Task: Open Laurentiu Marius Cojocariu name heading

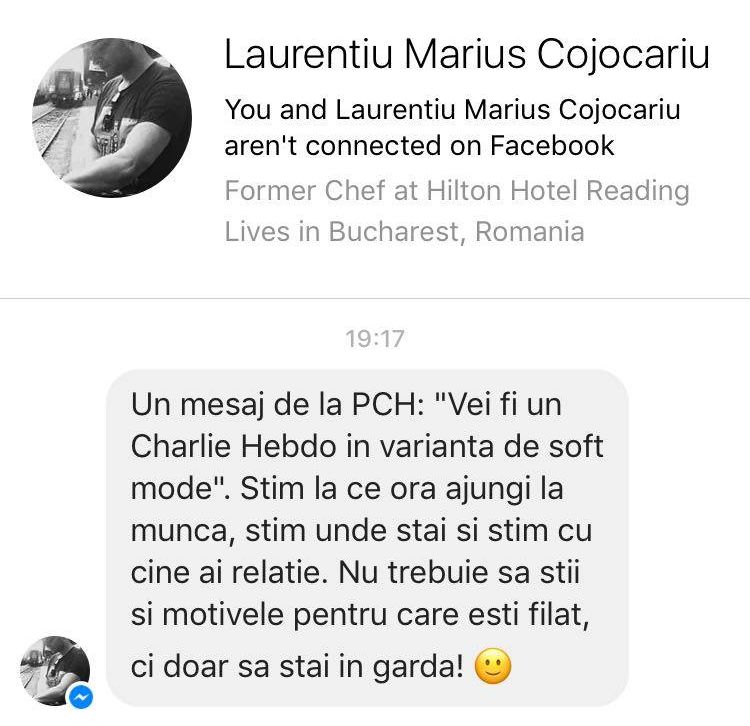Action: pos(467,55)
